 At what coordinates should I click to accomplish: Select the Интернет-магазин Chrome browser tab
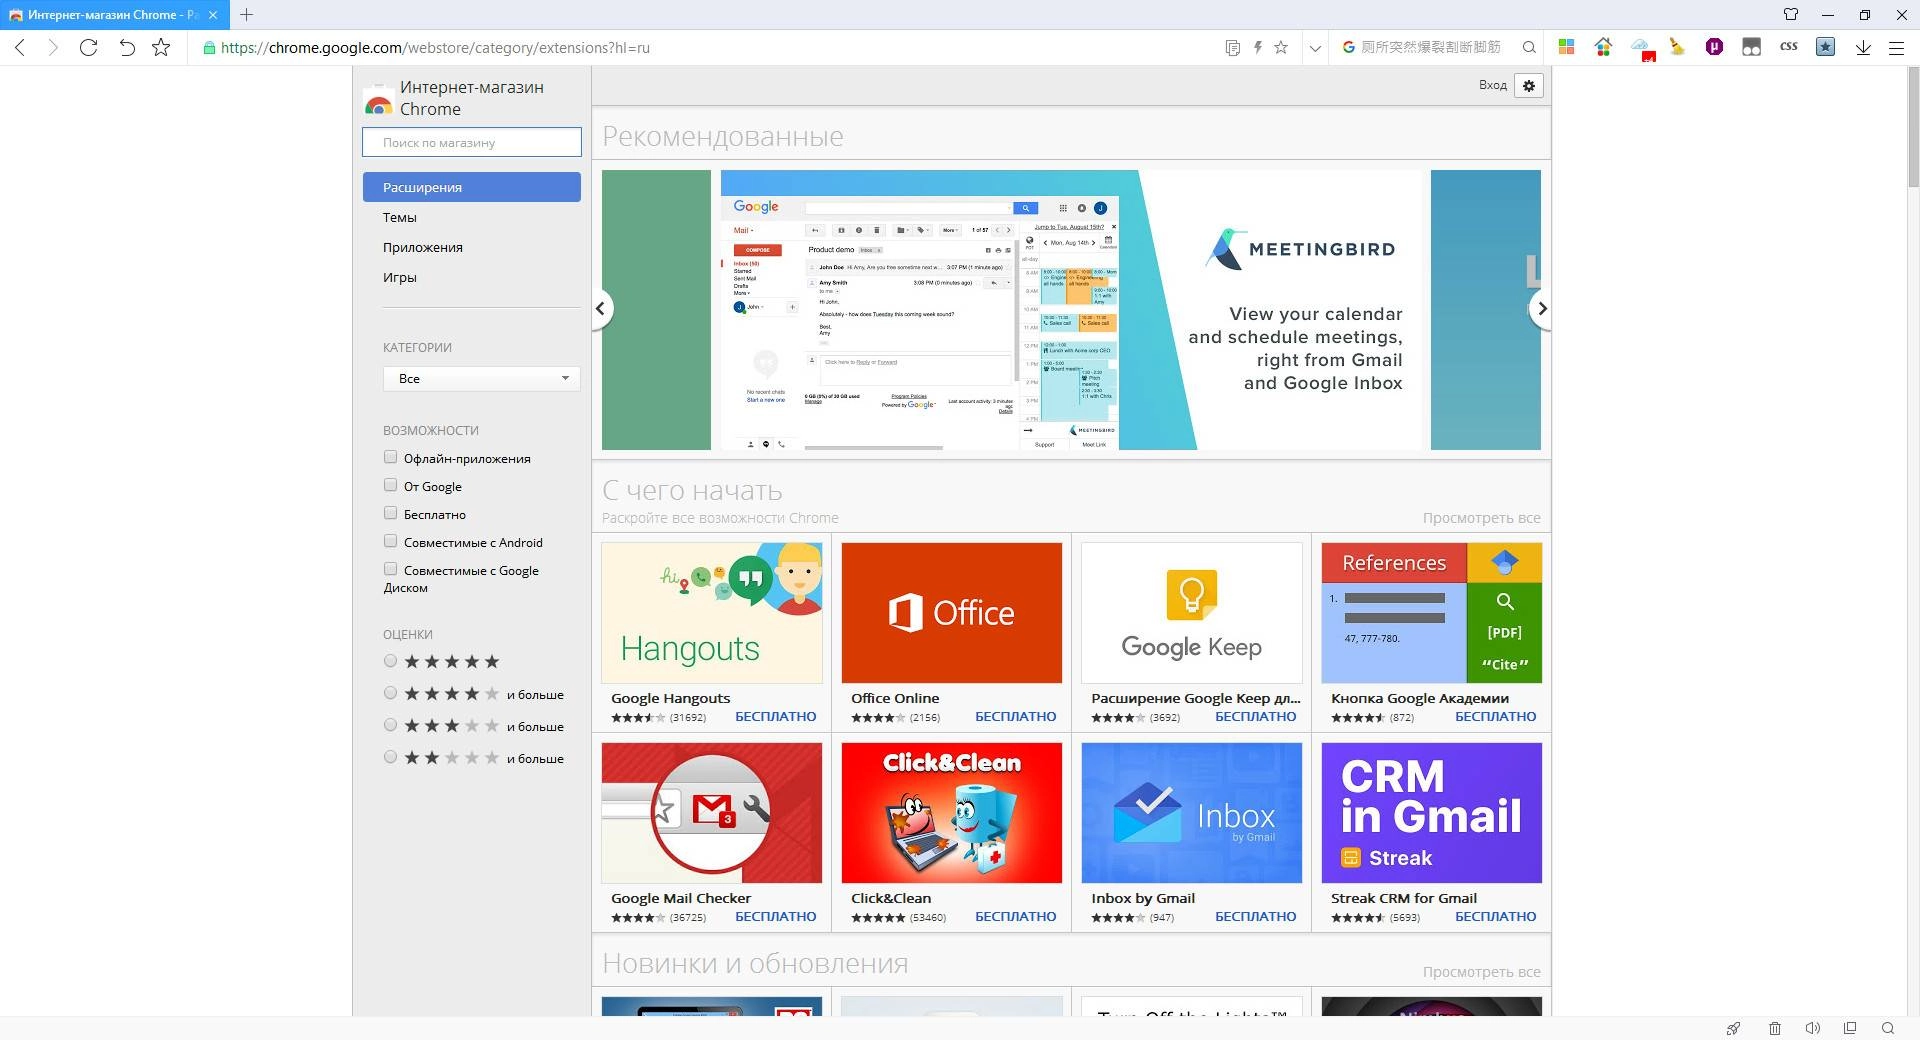[x=113, y=15]
